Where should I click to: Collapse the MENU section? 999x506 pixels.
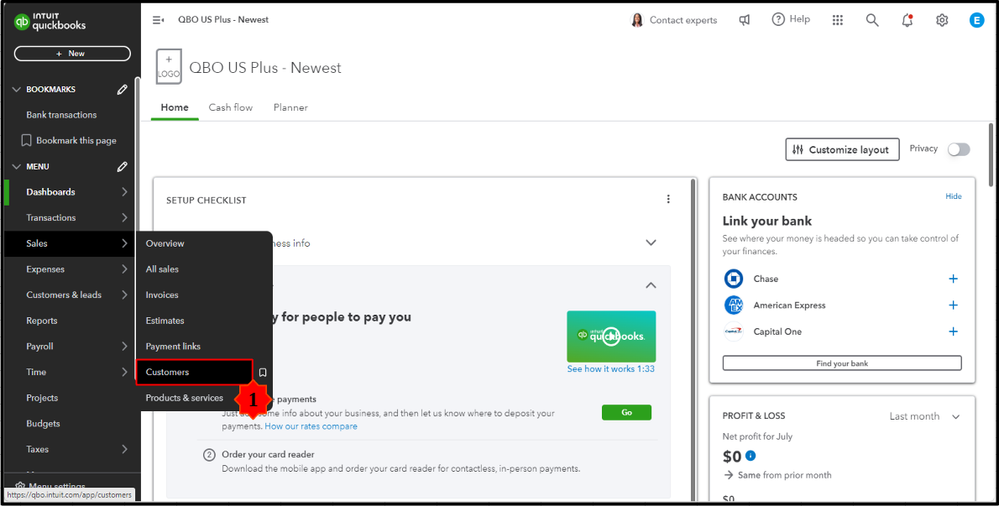17,167
